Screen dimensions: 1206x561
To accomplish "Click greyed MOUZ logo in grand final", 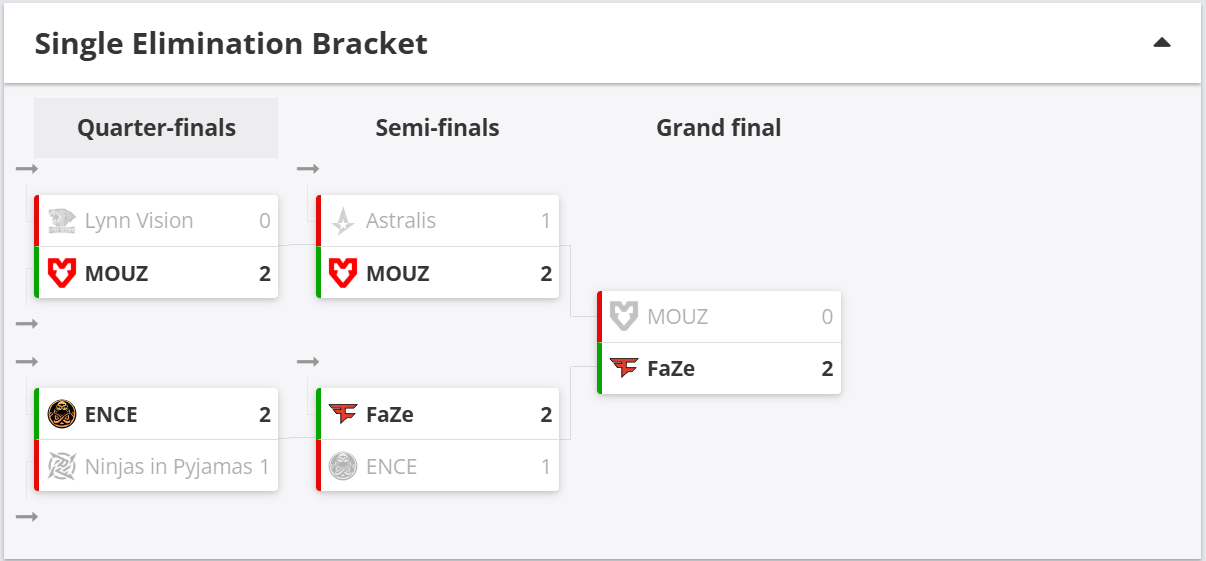I will pyautogui.click(x=624, y=317).
